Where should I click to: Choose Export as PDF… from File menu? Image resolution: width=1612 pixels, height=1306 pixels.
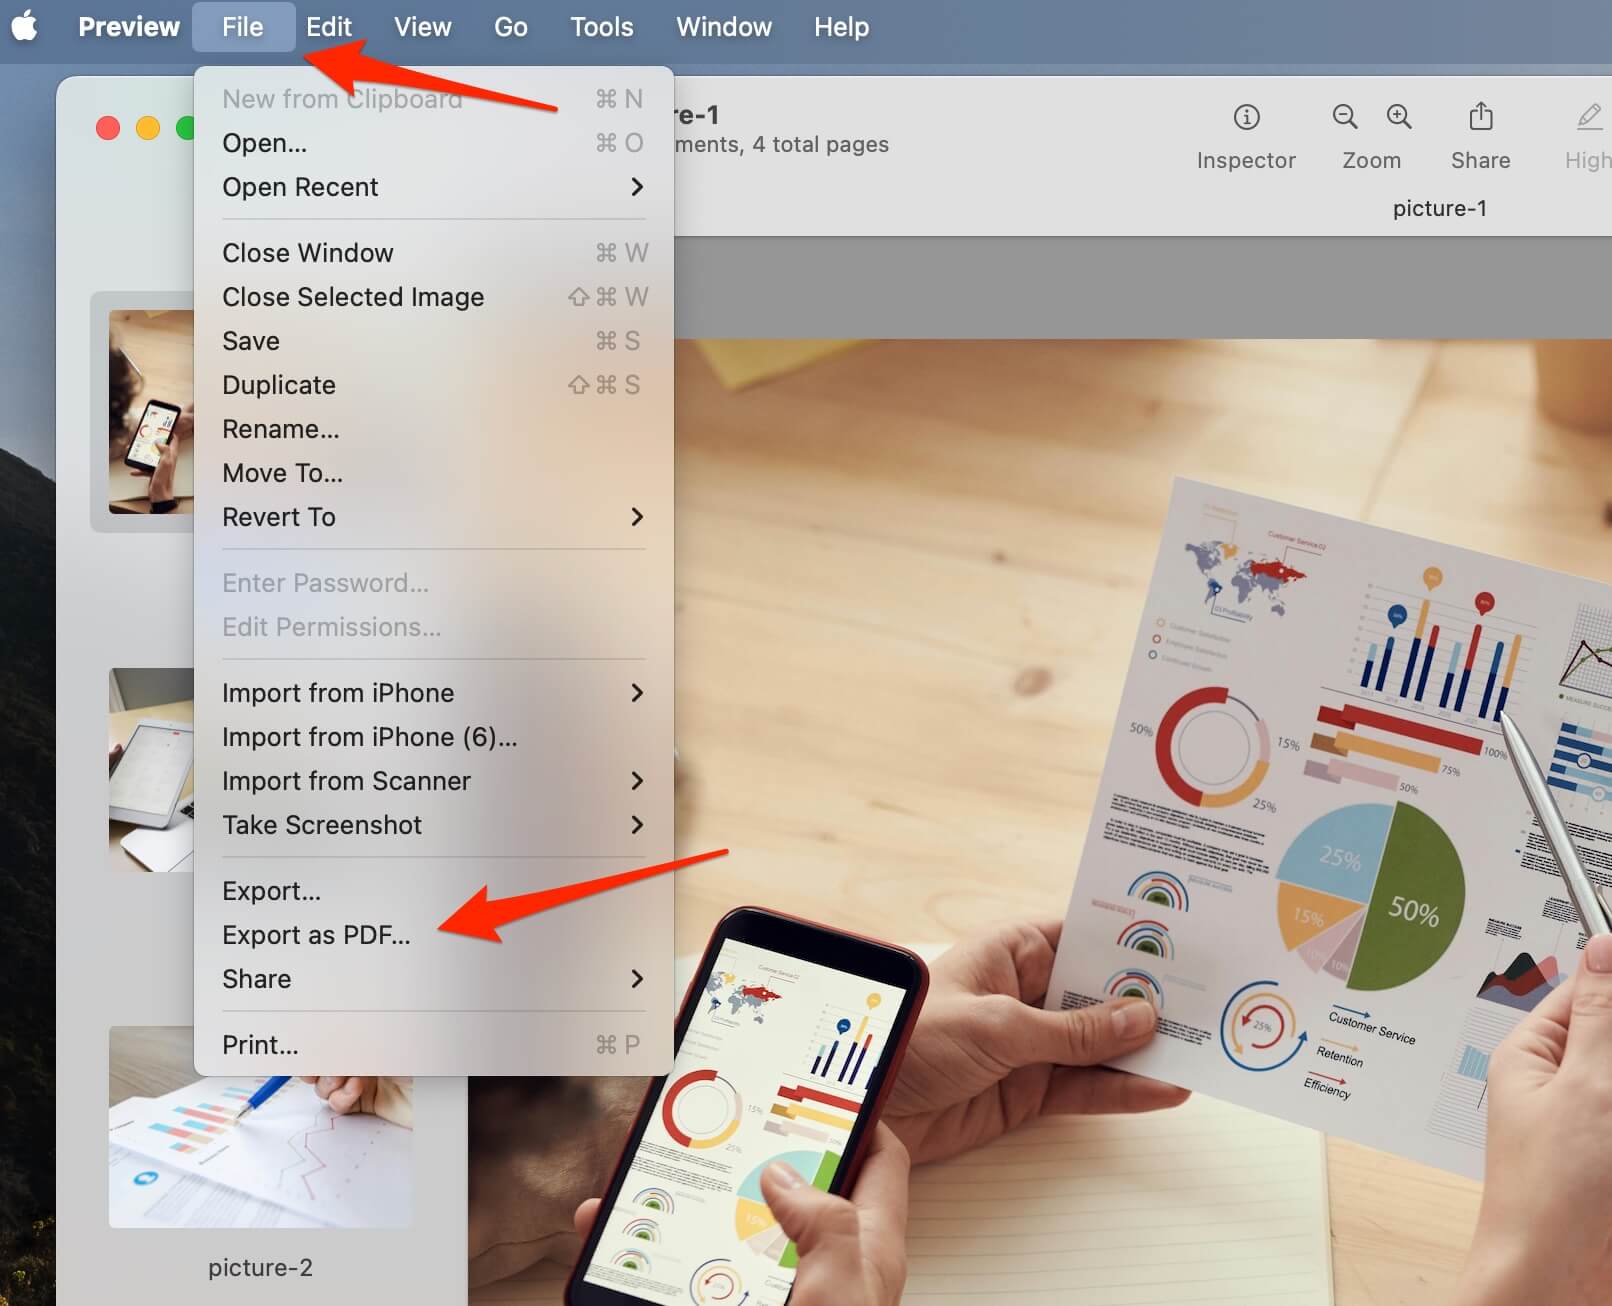pyautogui.click(x=316, y=935)
